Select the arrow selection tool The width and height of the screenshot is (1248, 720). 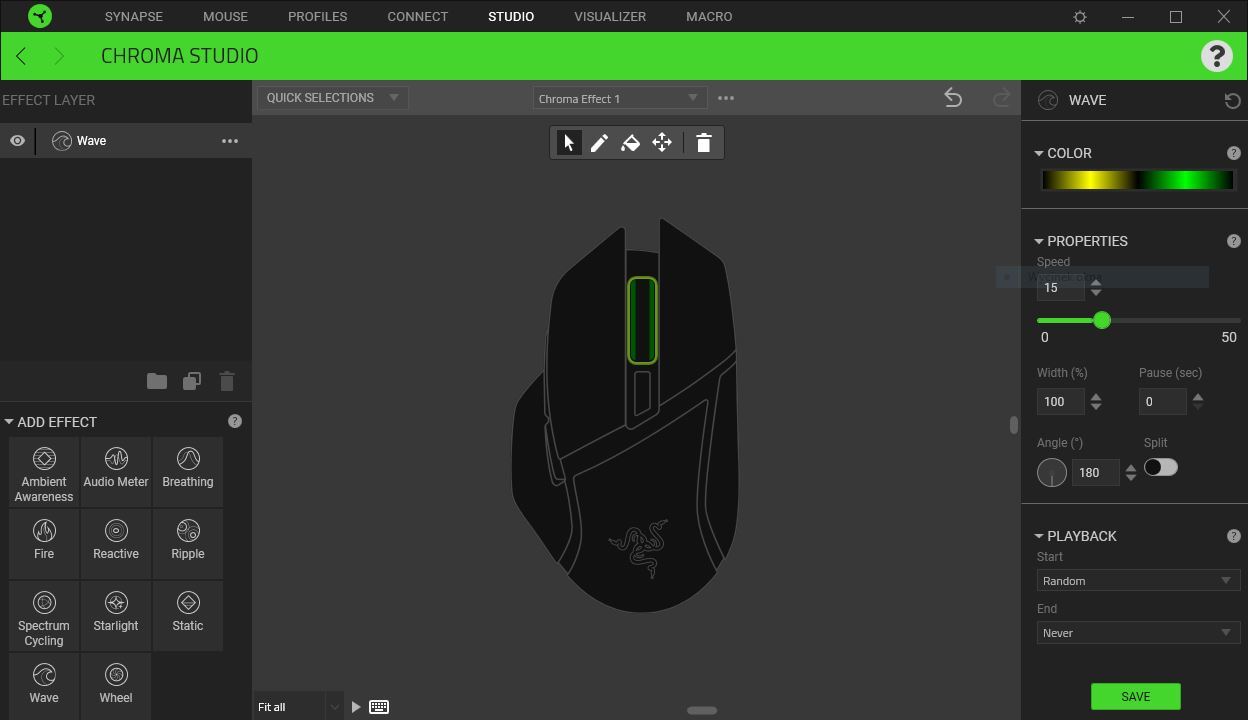pos(568,143)
